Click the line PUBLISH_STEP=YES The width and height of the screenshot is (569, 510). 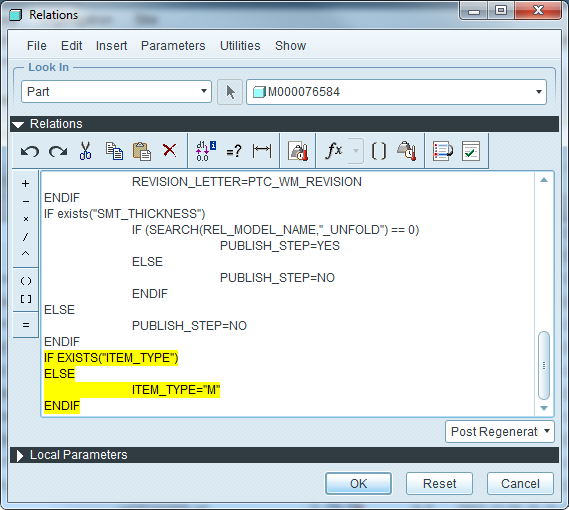click(280, 246)
